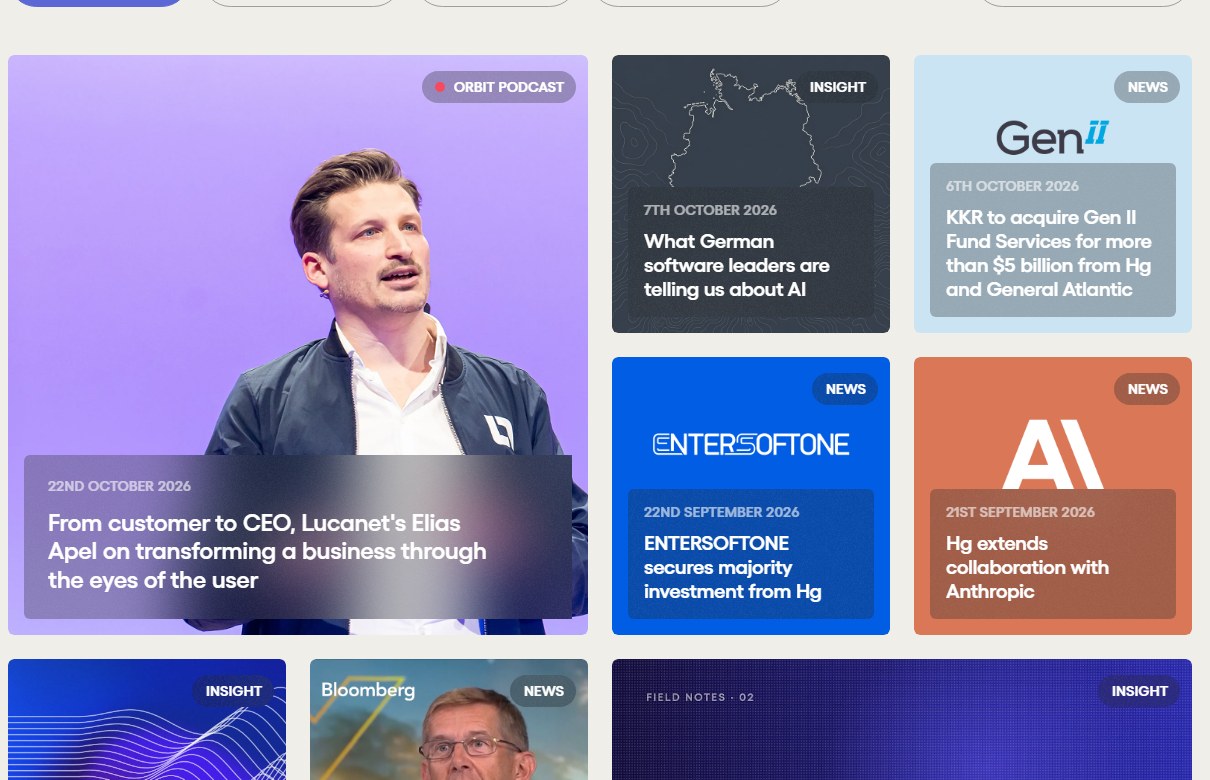Click the "7TH OCTOBER 2026" date

pos(710,210)
